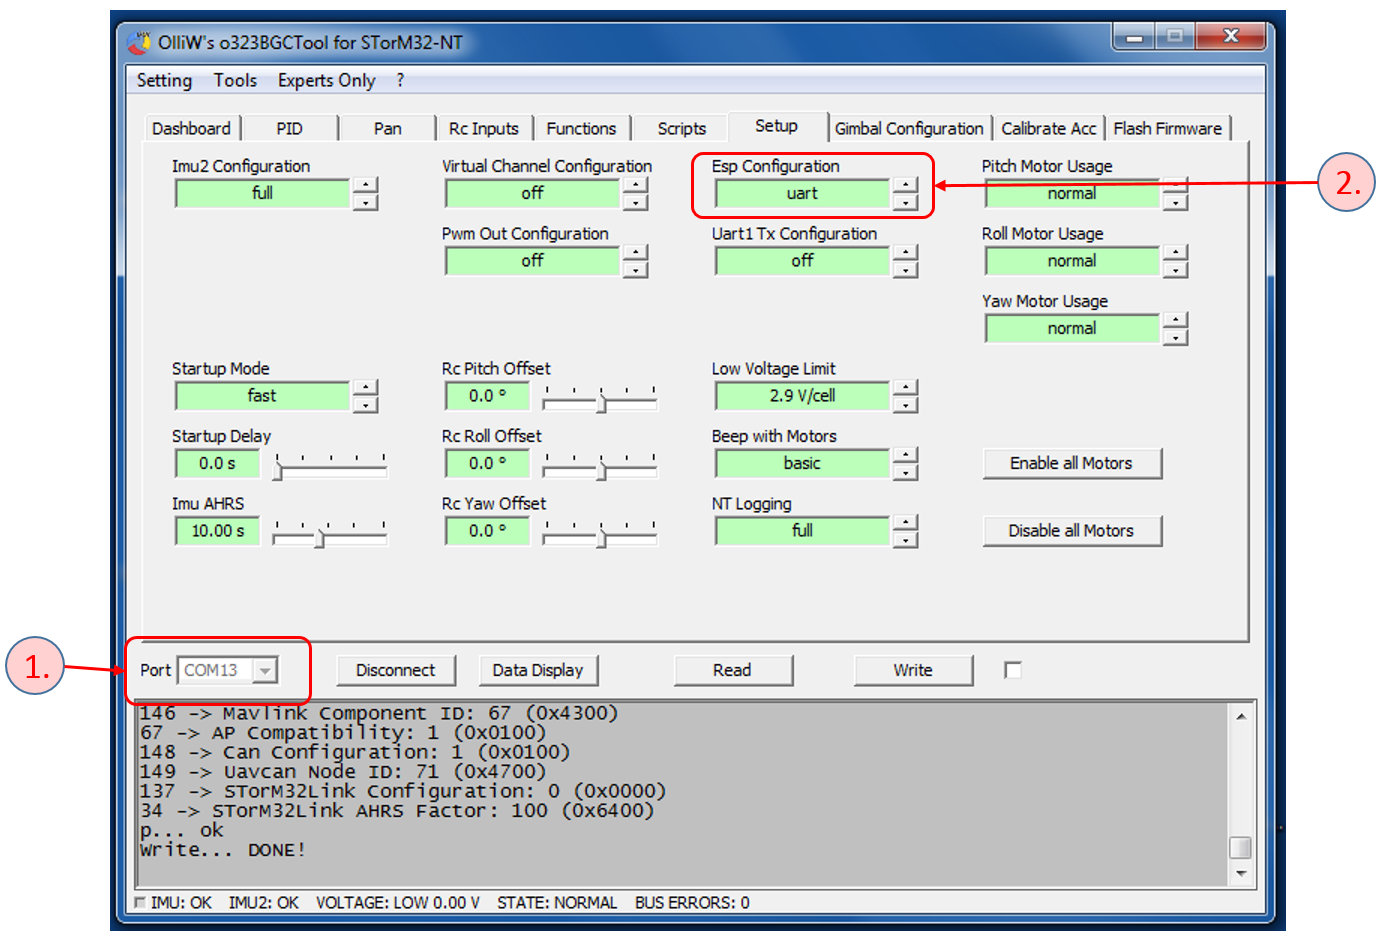This screenshot has height=947, width=1385.
Task: Step up the Yaw Motor Usage value
Action: [x=1175, y=320]
